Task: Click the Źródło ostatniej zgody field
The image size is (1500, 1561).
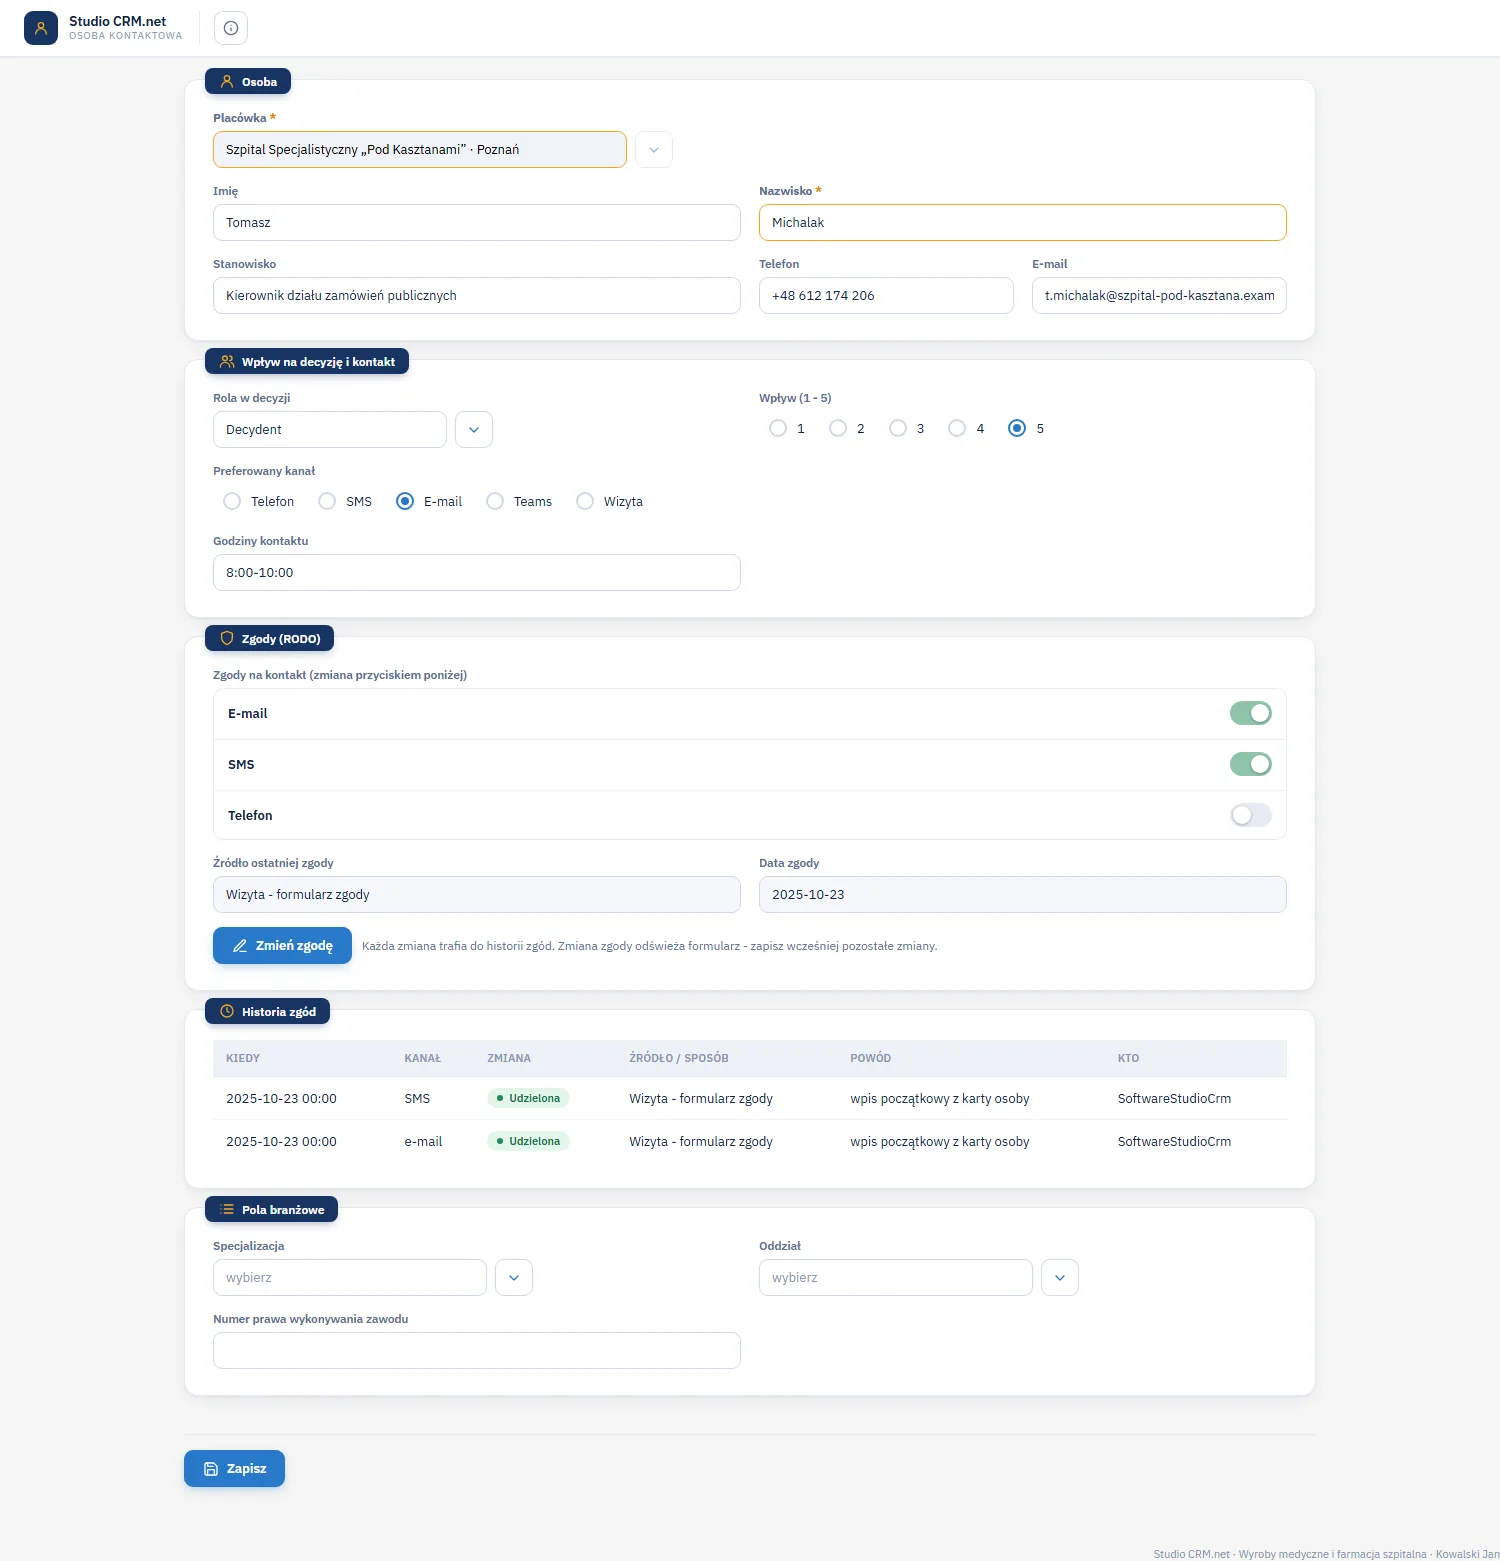Action: (x=477, y=895)
